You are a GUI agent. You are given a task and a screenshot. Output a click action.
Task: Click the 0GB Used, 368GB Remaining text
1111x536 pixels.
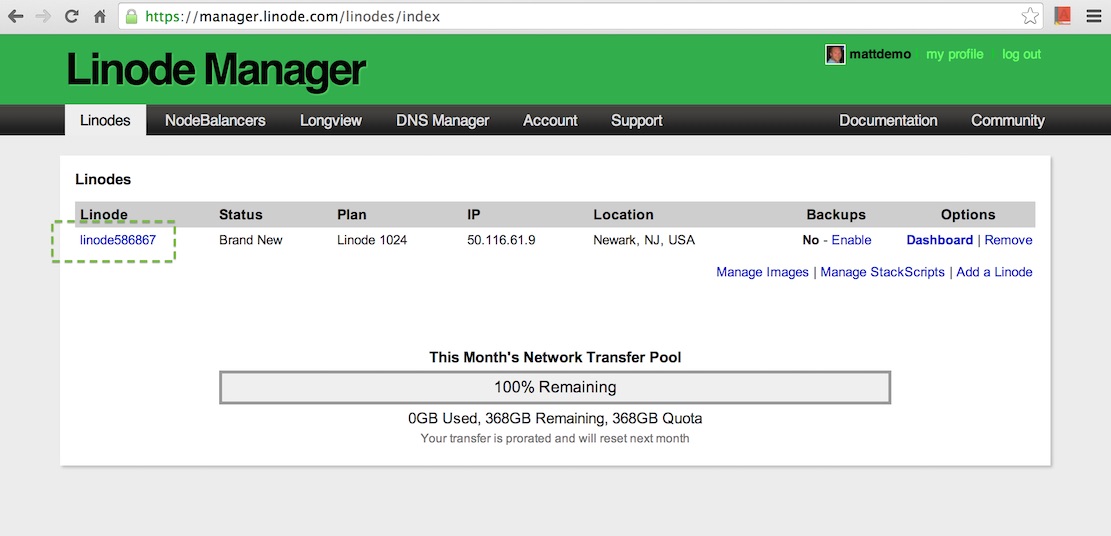pyautogui.click(x=555, y=418)
